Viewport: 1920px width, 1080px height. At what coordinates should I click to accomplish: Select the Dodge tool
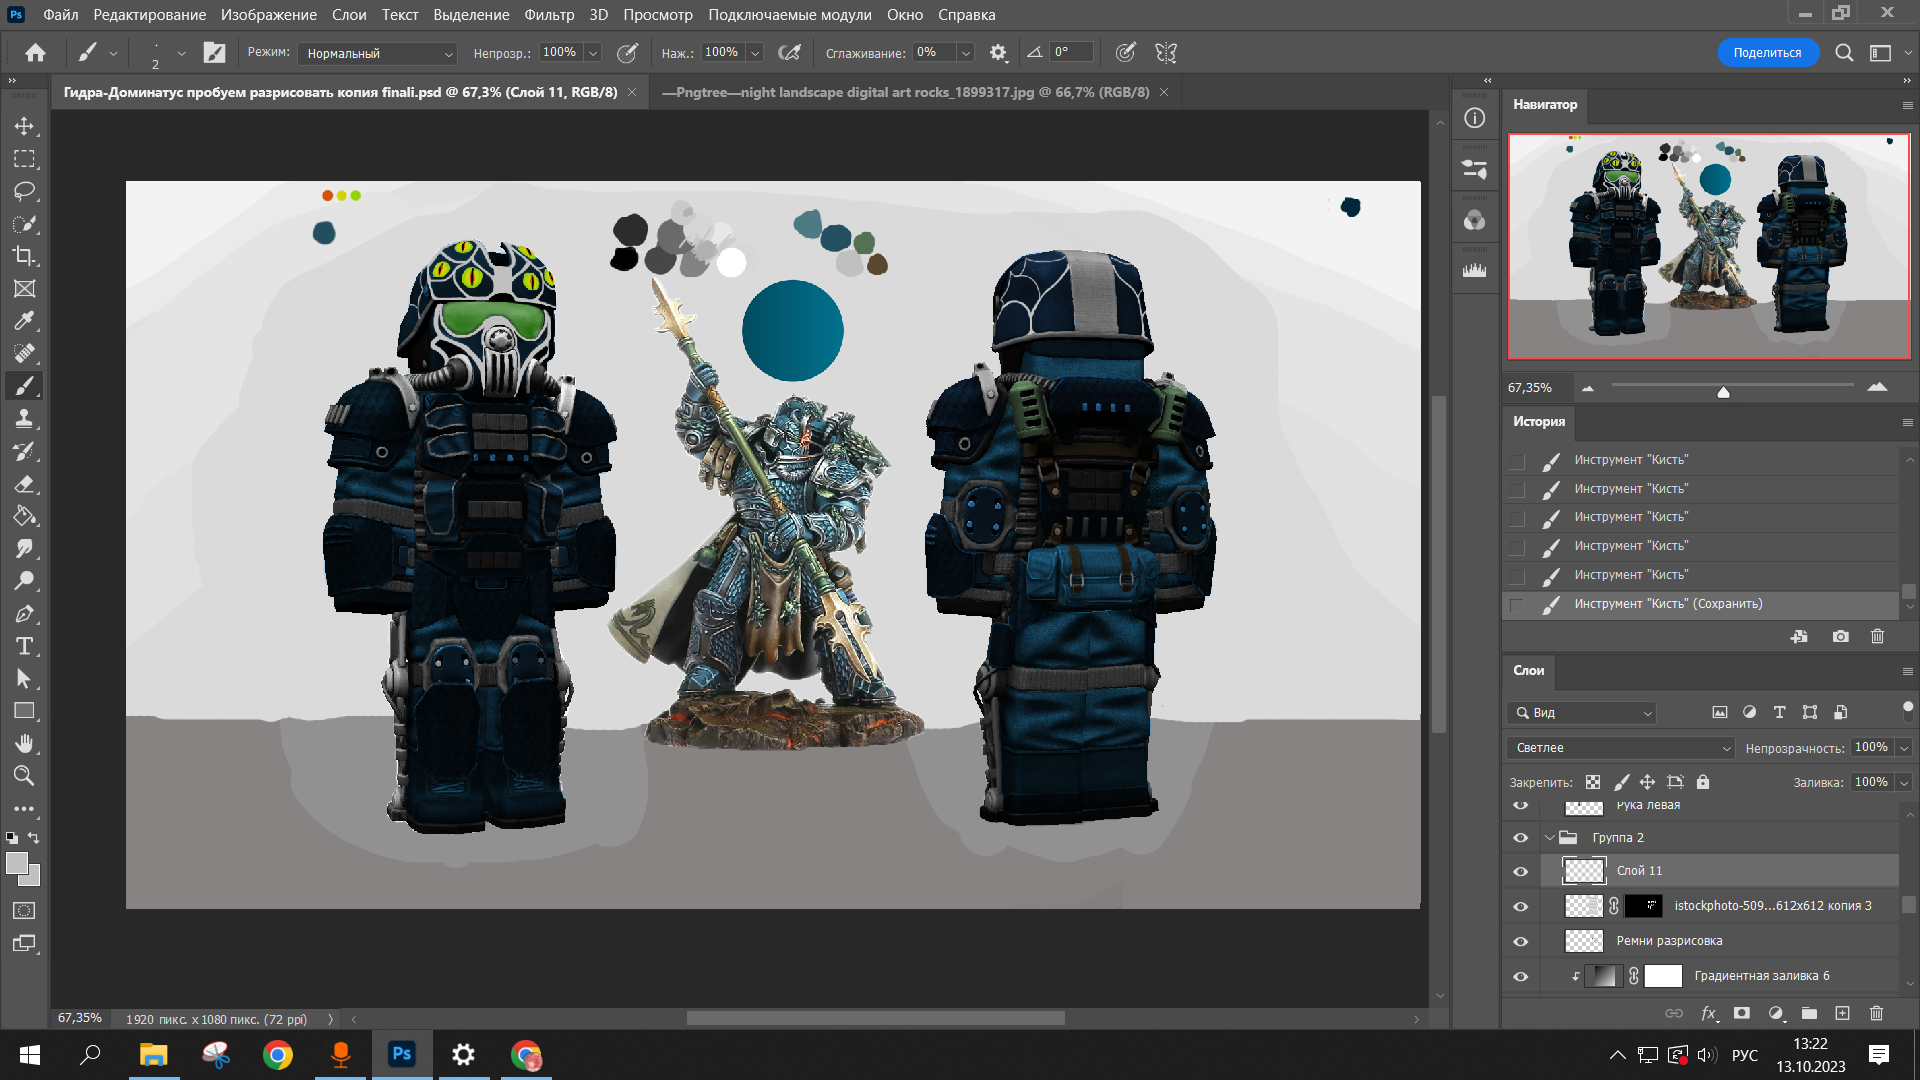tap(24, 581)
